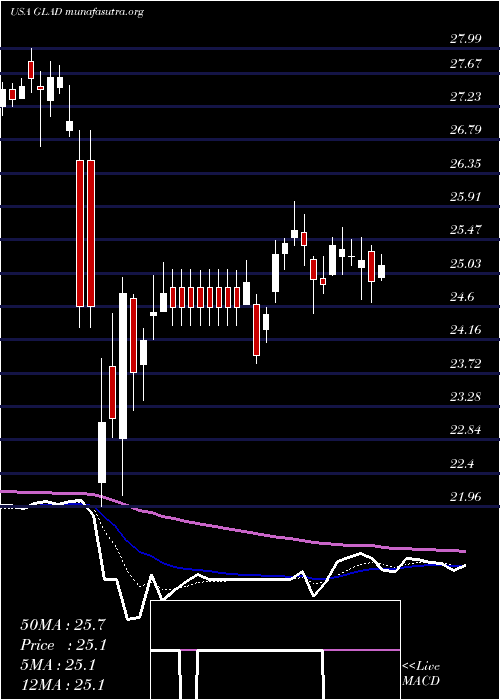Click the '<<Live MACD' label

point(421,674)
